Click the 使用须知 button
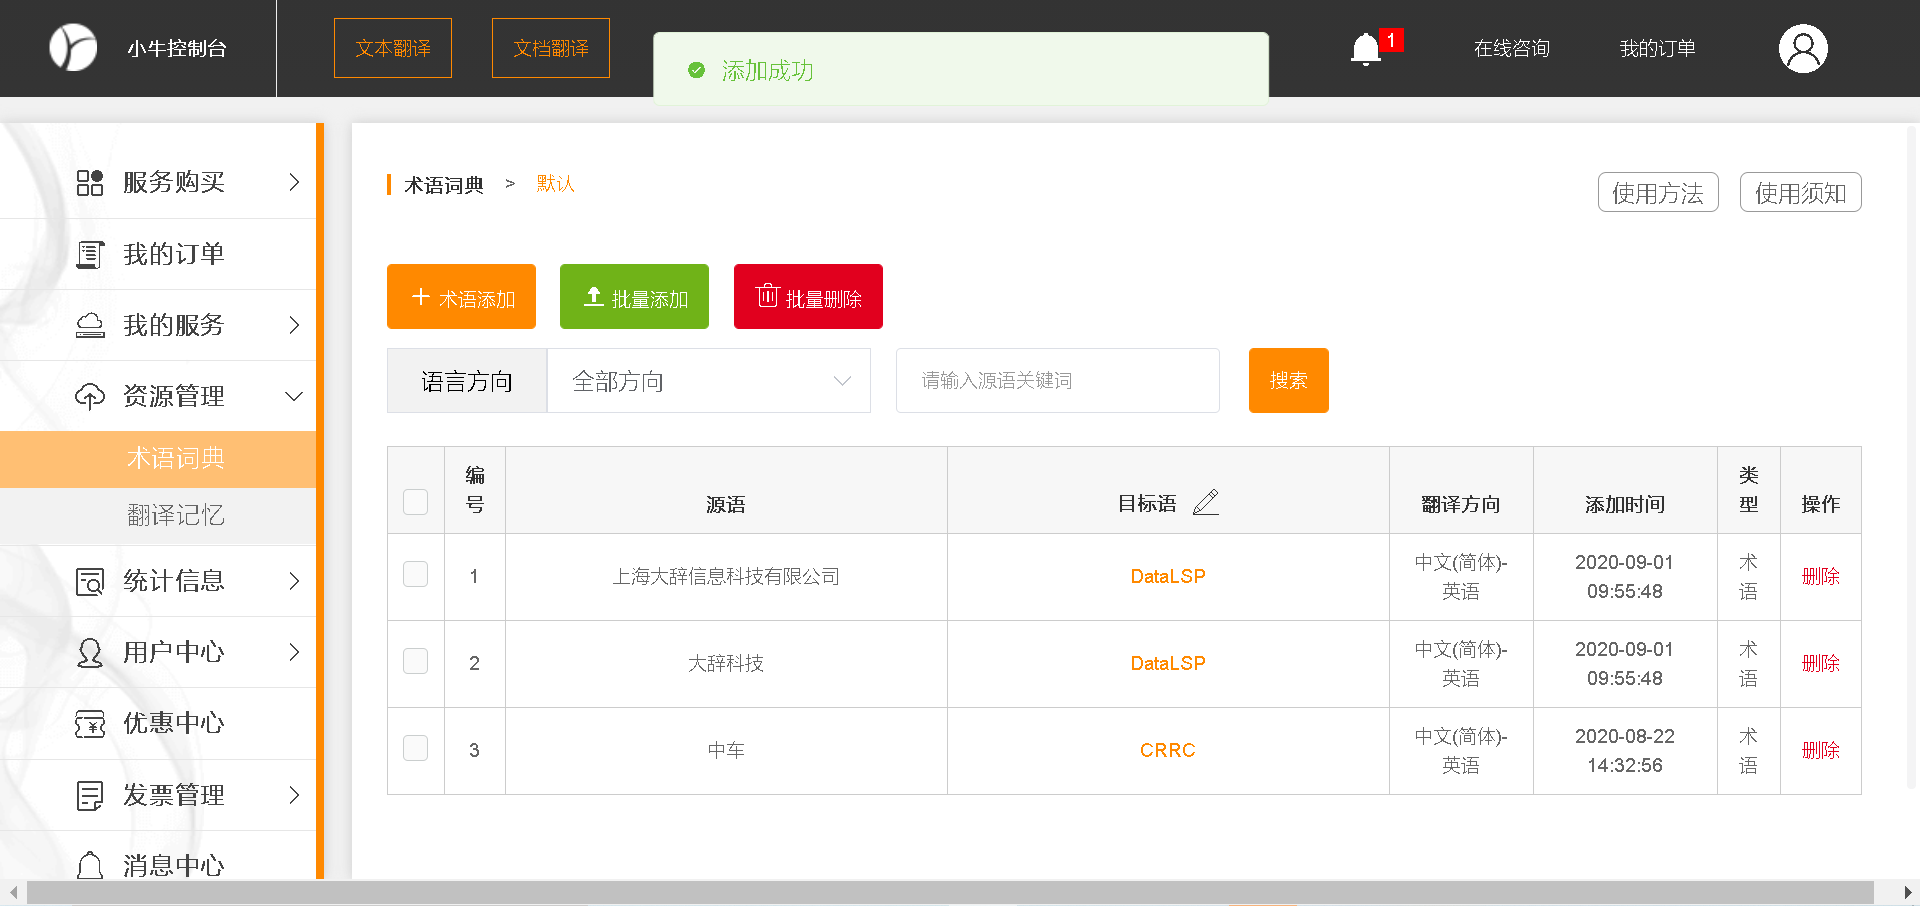This screenshot has height=906, width=1920. pyautogui.click(x=1801, y=193)
